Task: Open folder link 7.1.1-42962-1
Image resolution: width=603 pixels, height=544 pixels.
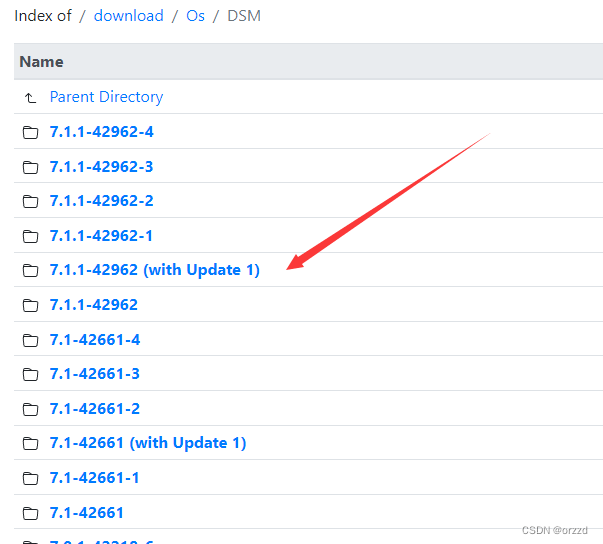Action: coord(101,236)
